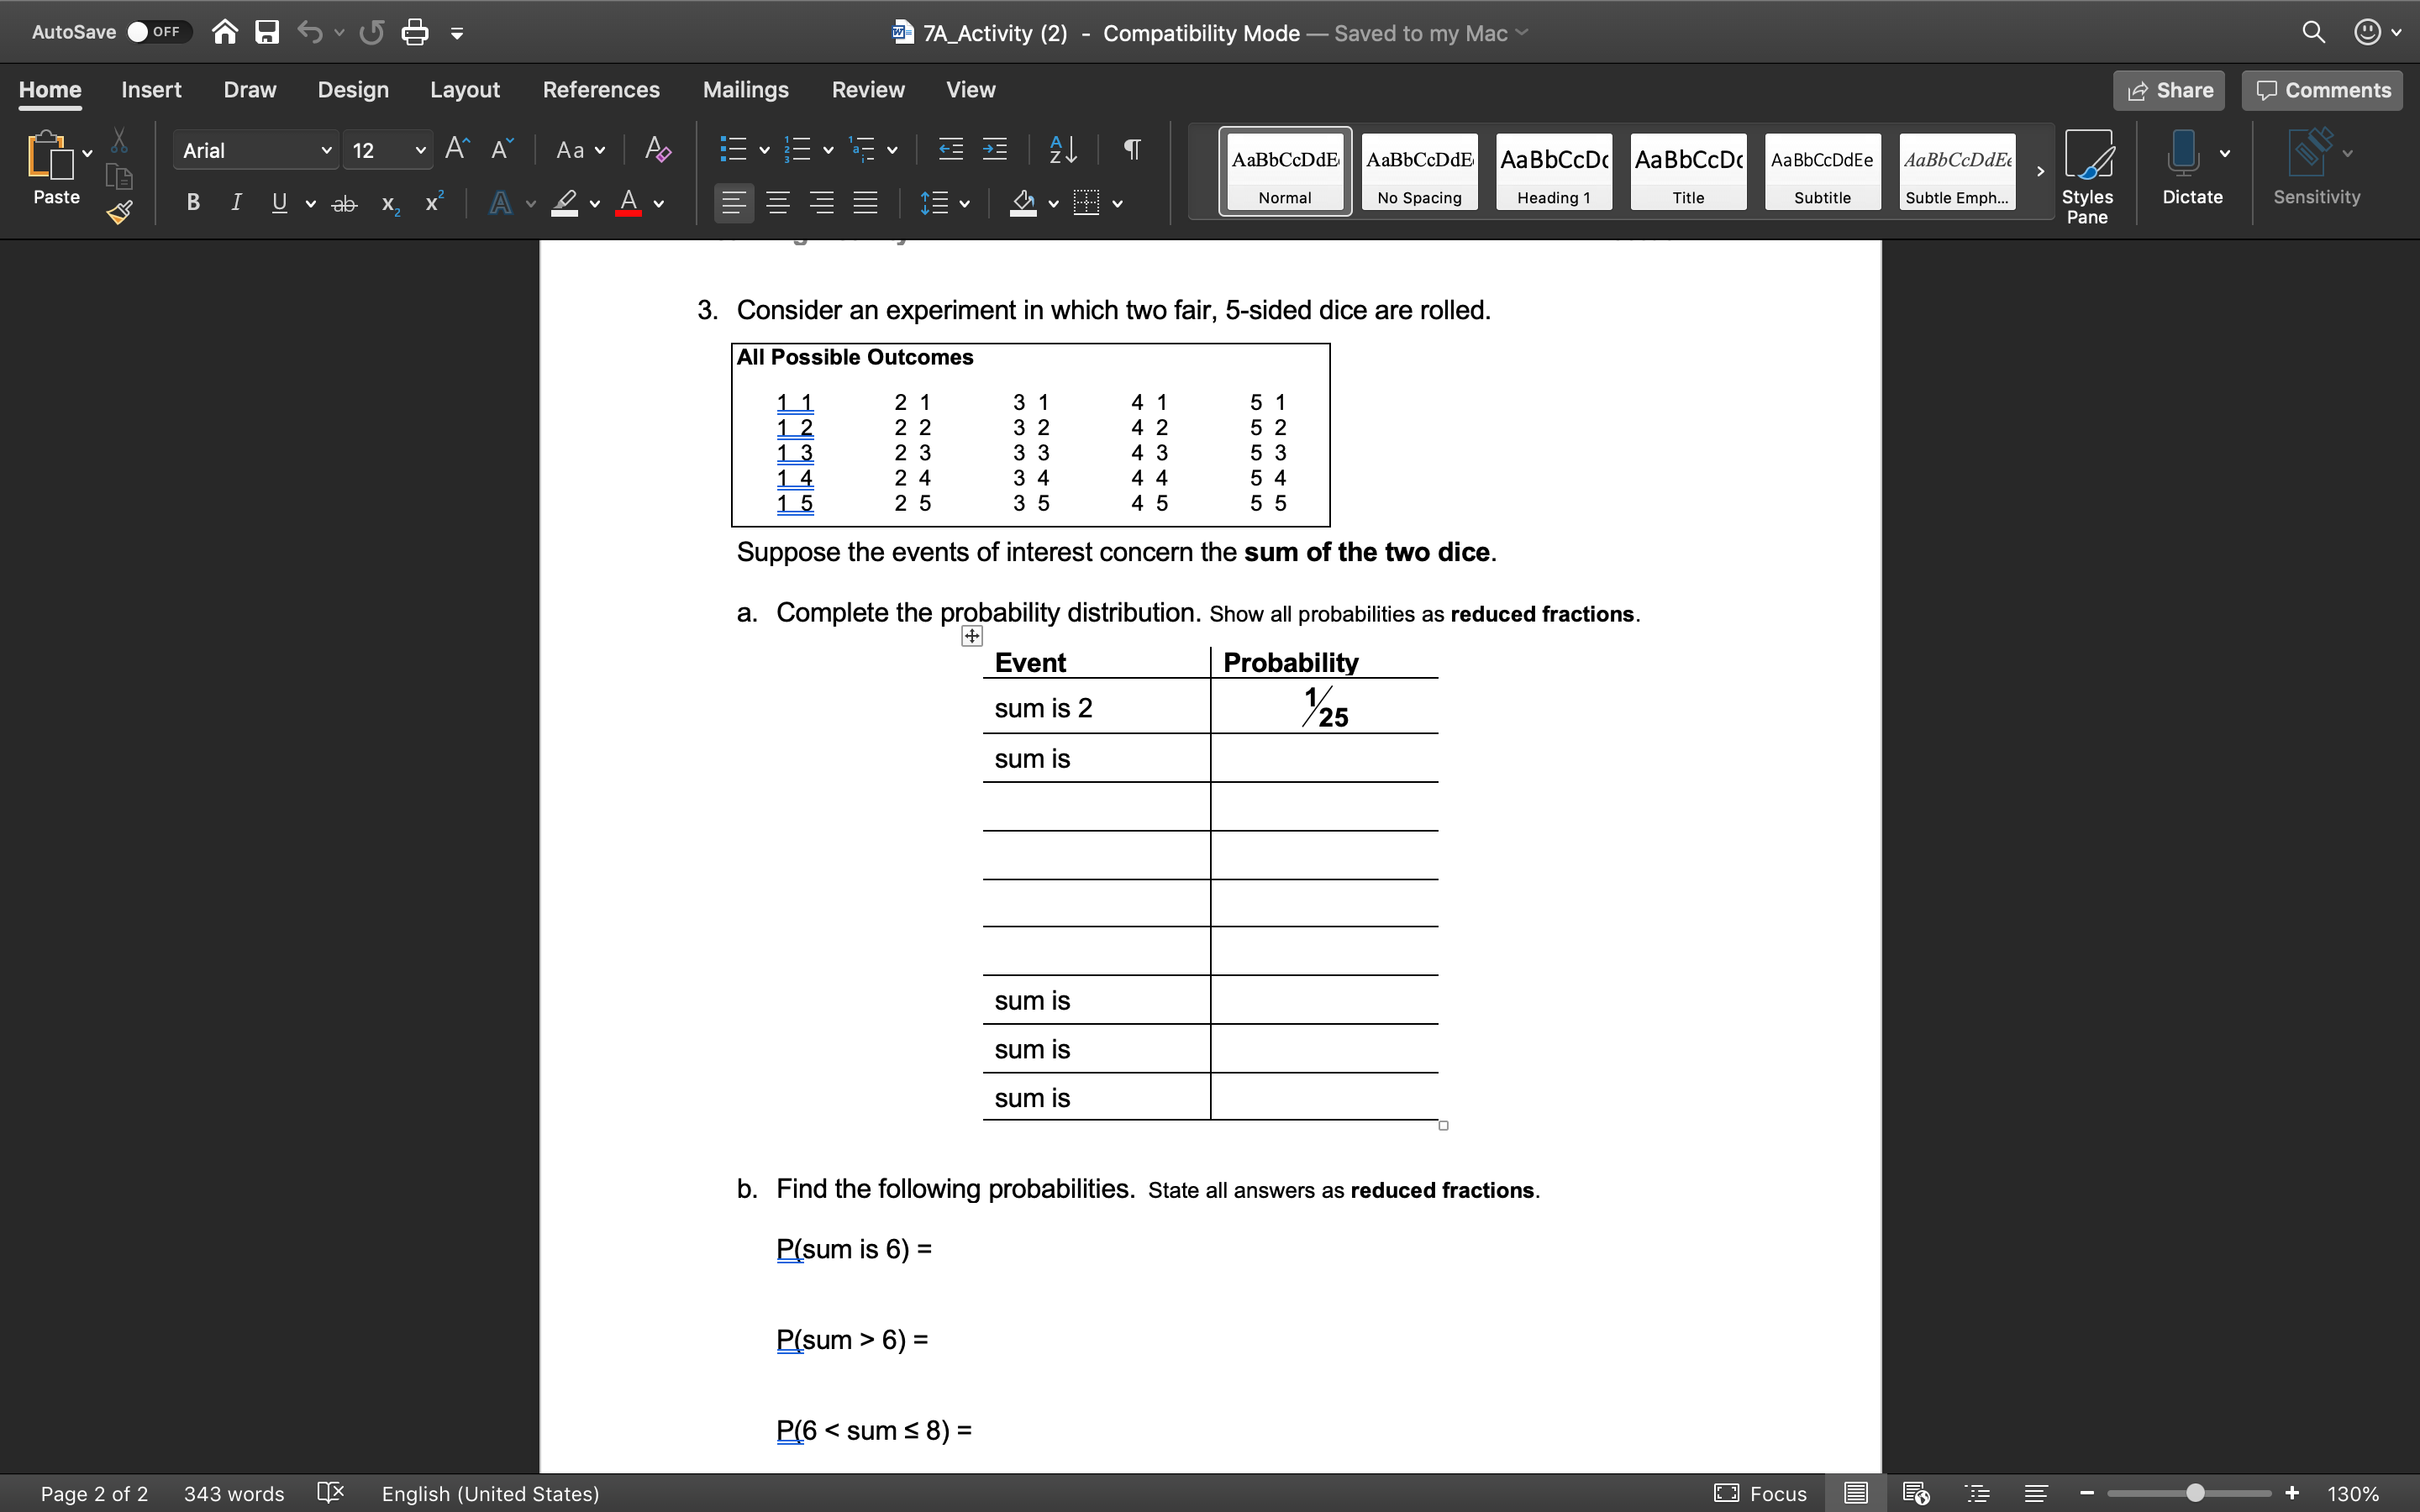Open the View ribbon tab
Viewport: 2420px width, 1512px height.
(971, 89)
